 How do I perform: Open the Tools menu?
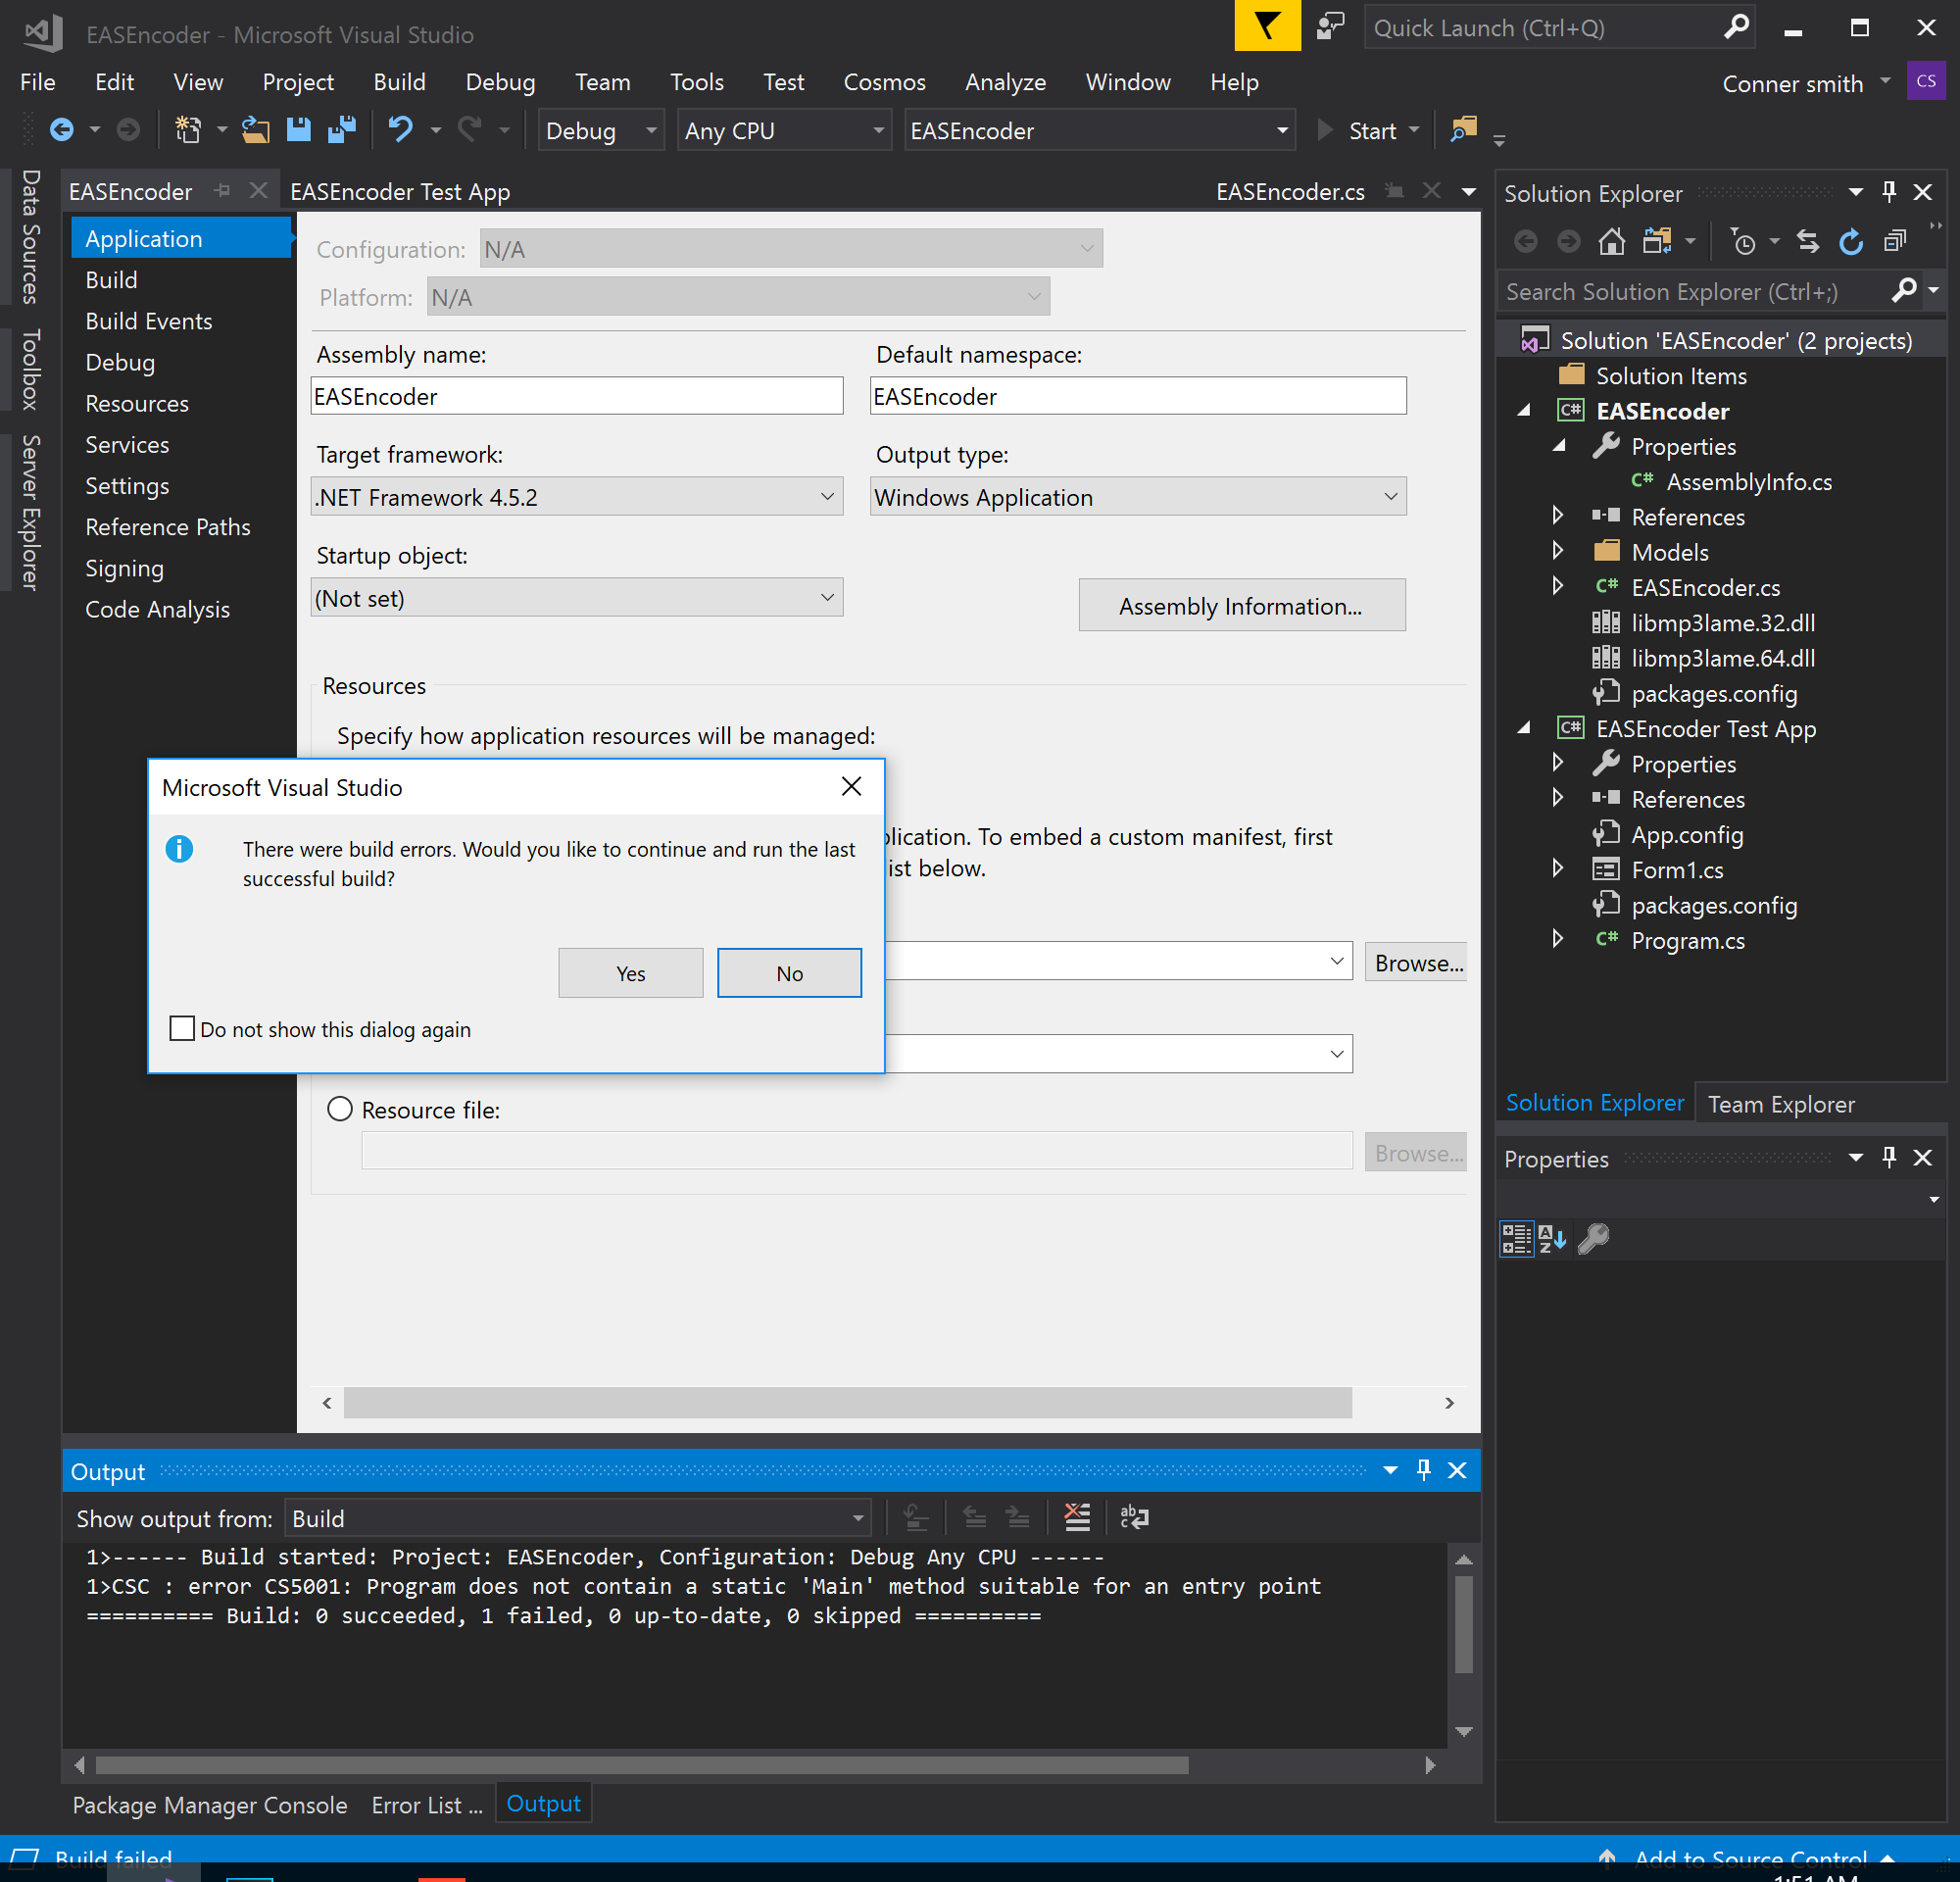tap(696, 82)
